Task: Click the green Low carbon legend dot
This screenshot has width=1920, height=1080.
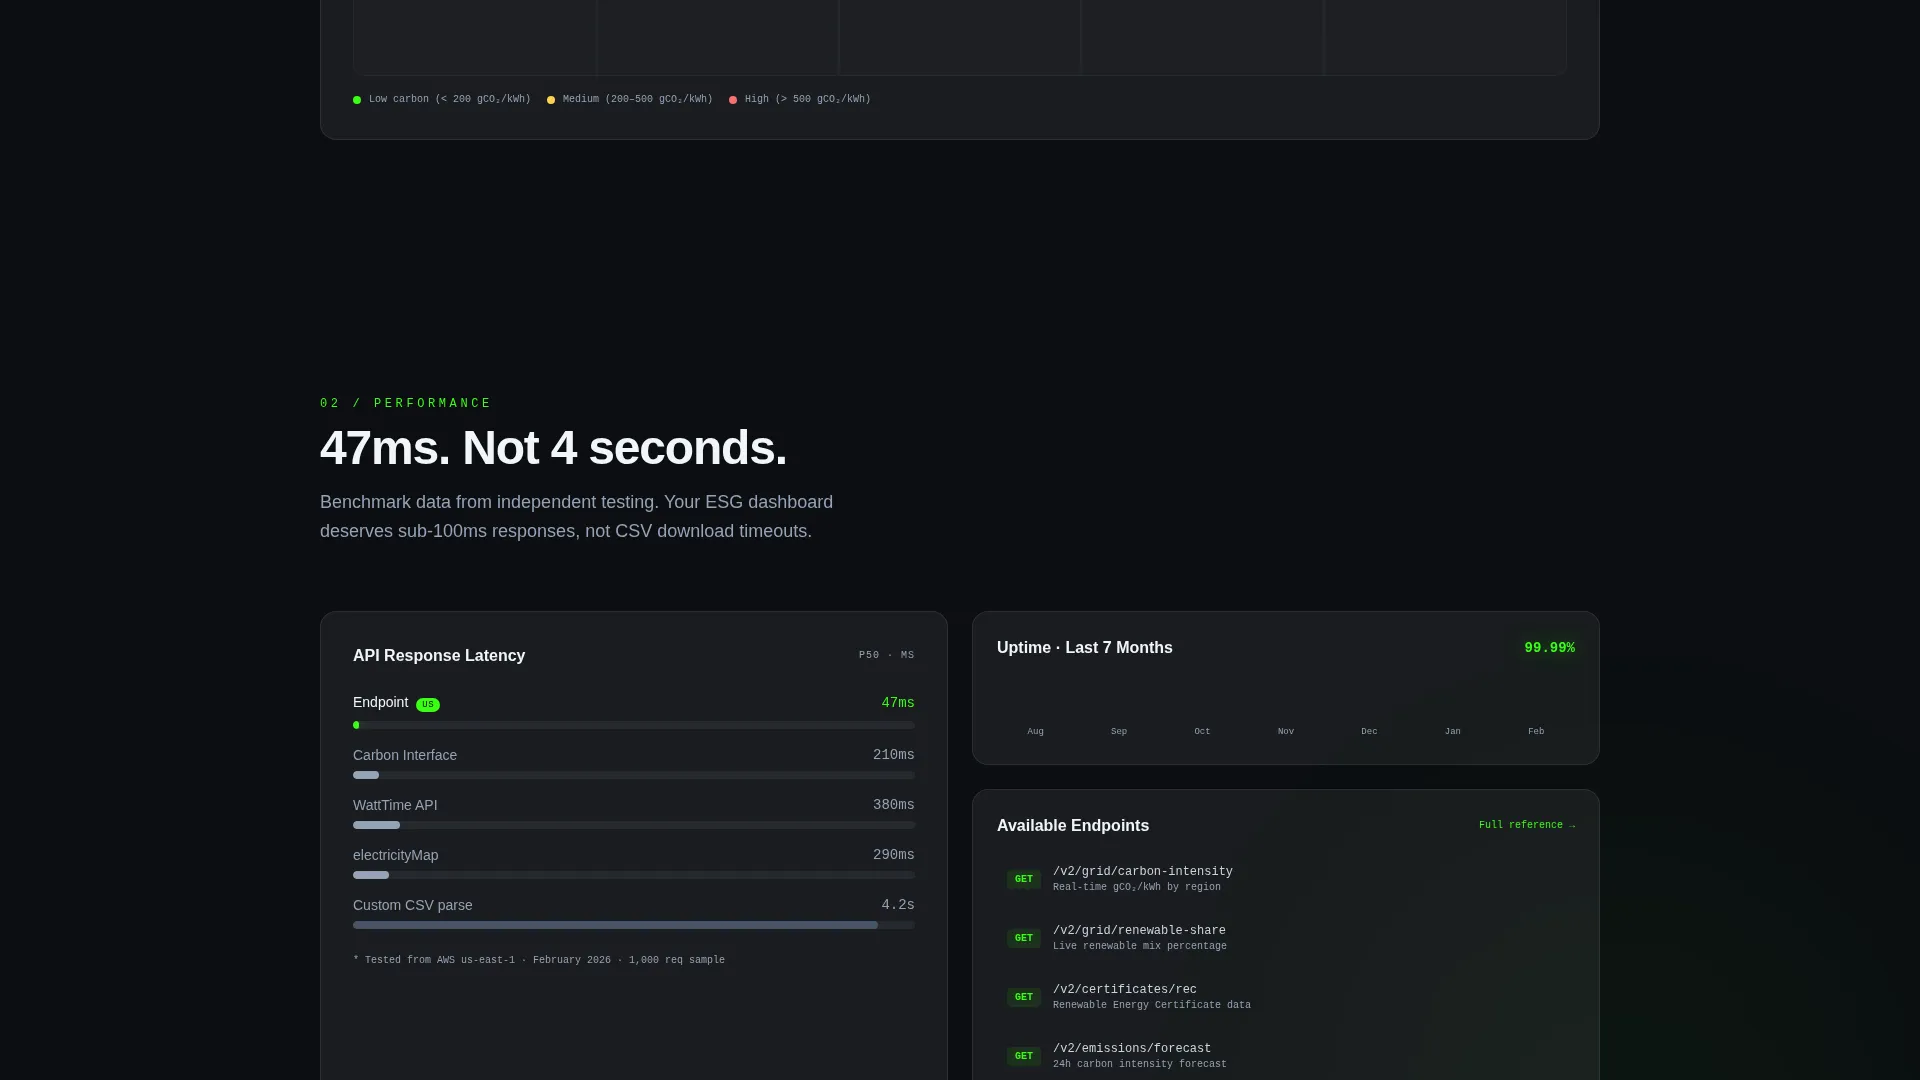Action: coord(357,100)
